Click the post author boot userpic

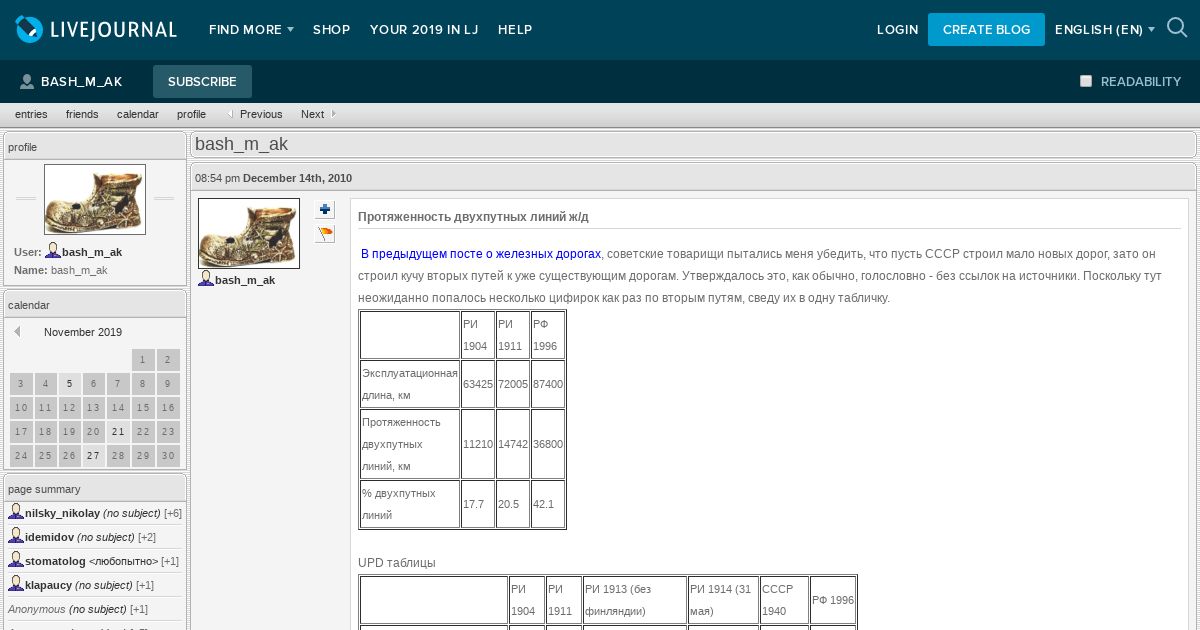[249, 233]
